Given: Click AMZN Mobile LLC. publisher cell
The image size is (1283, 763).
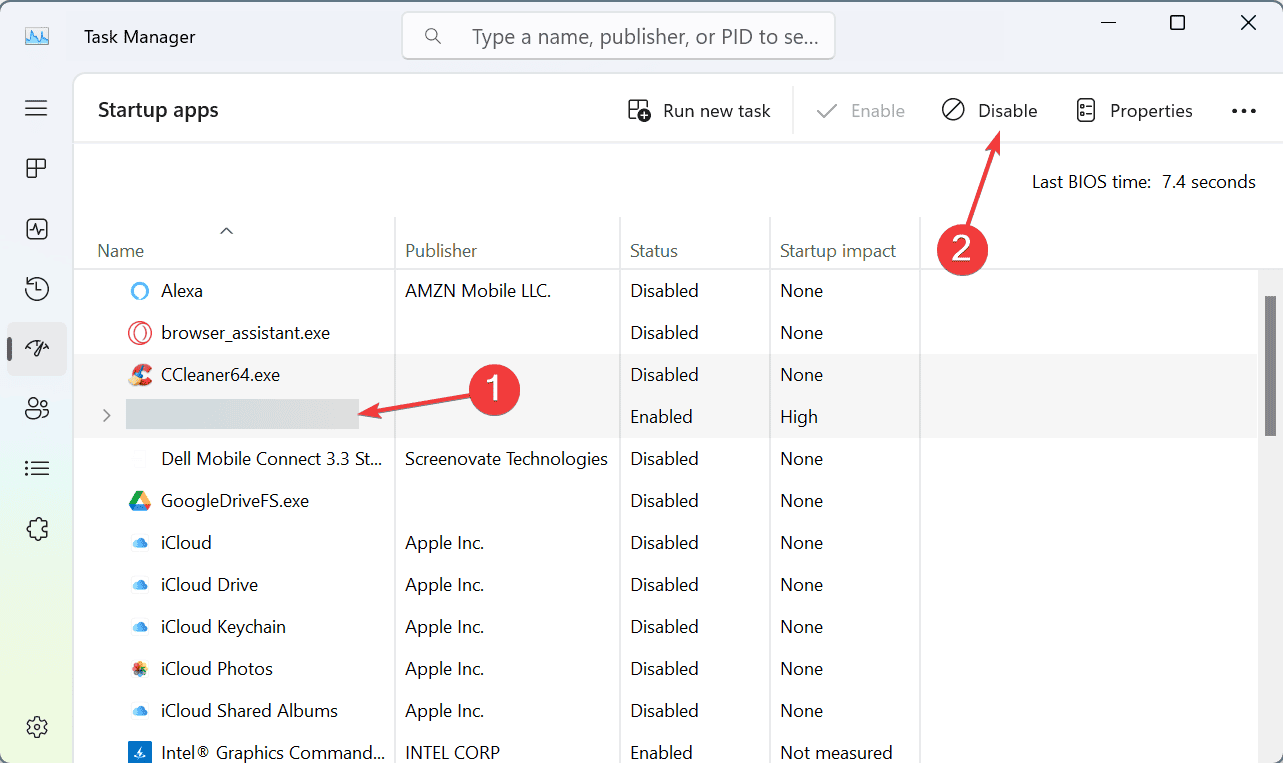Looking at the screenshot, I should click(478, 291).
